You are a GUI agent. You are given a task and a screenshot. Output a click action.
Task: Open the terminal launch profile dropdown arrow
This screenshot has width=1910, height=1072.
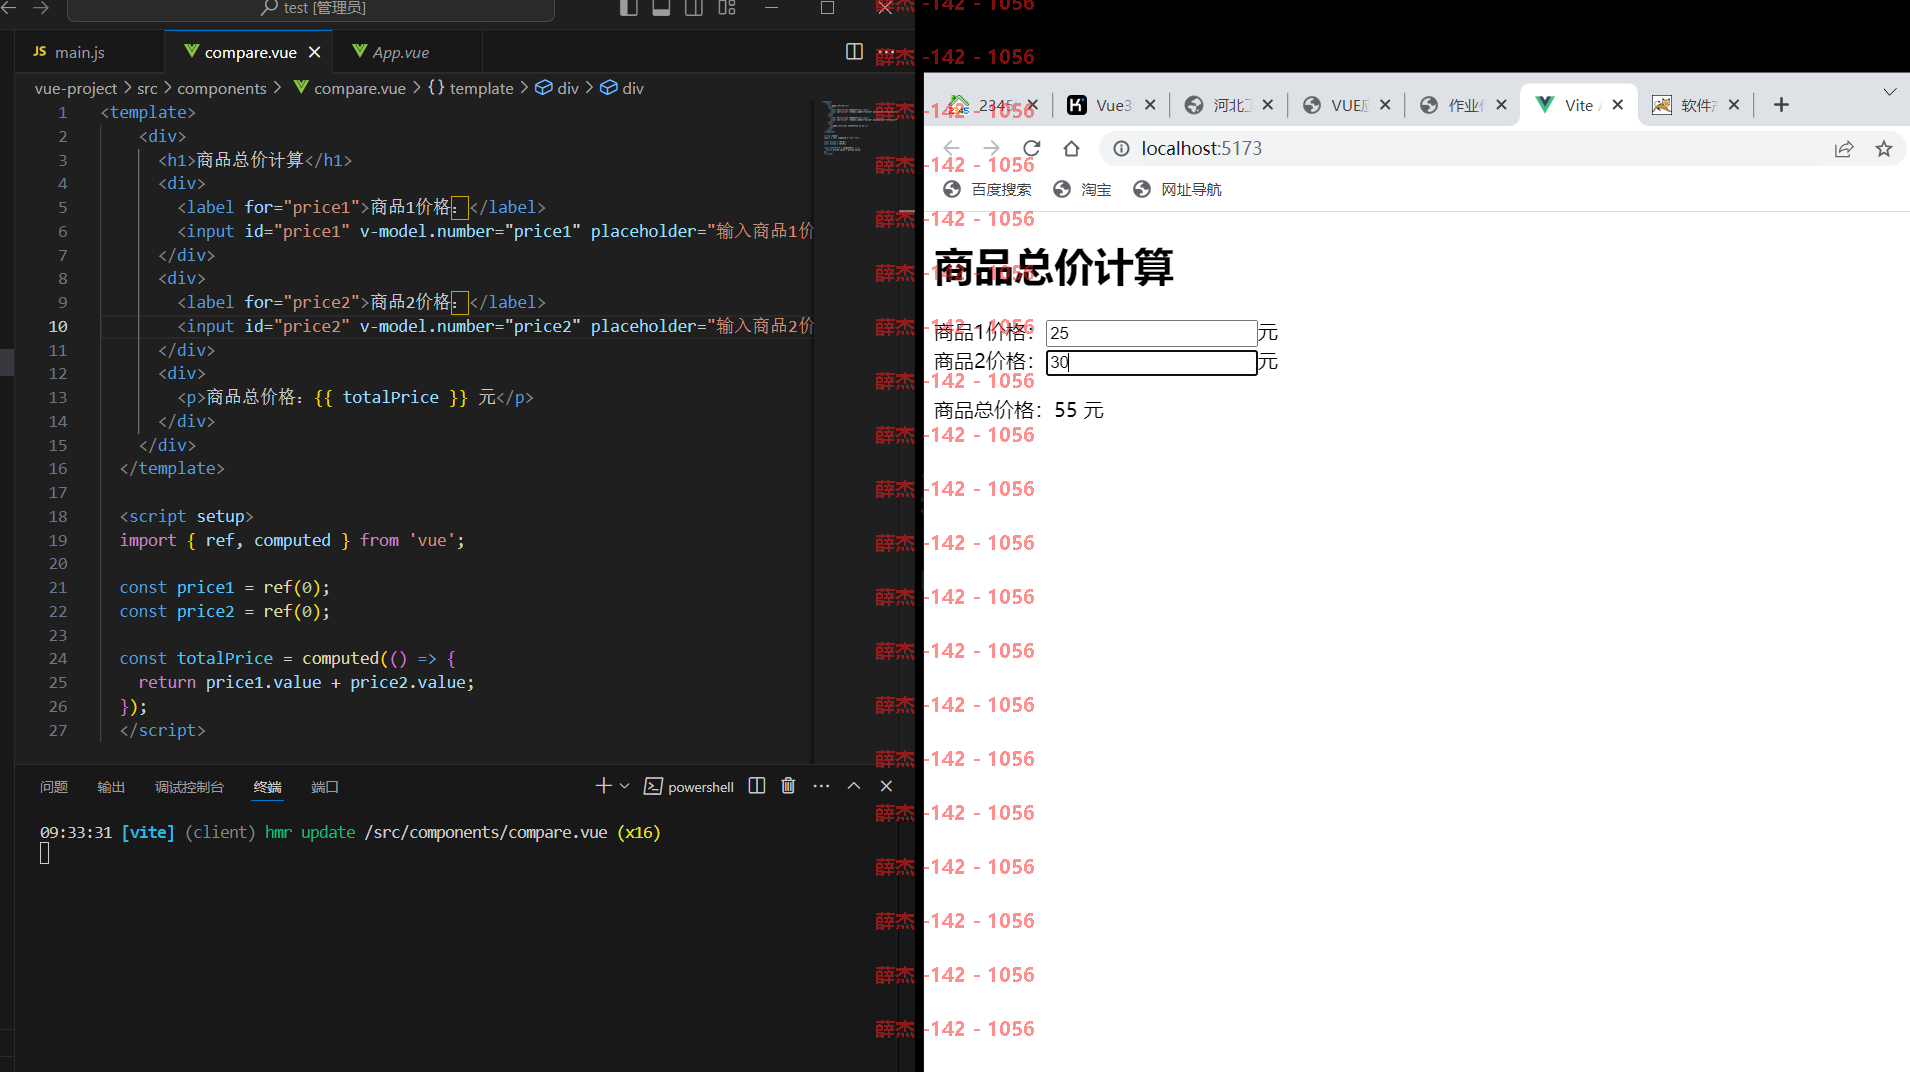(625, 786)
